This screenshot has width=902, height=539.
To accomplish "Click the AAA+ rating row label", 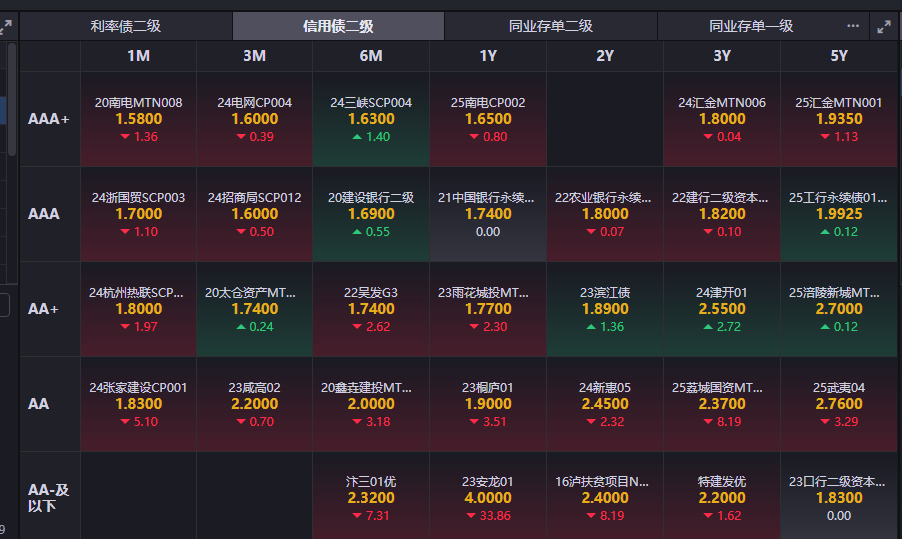I will [49, 119].
